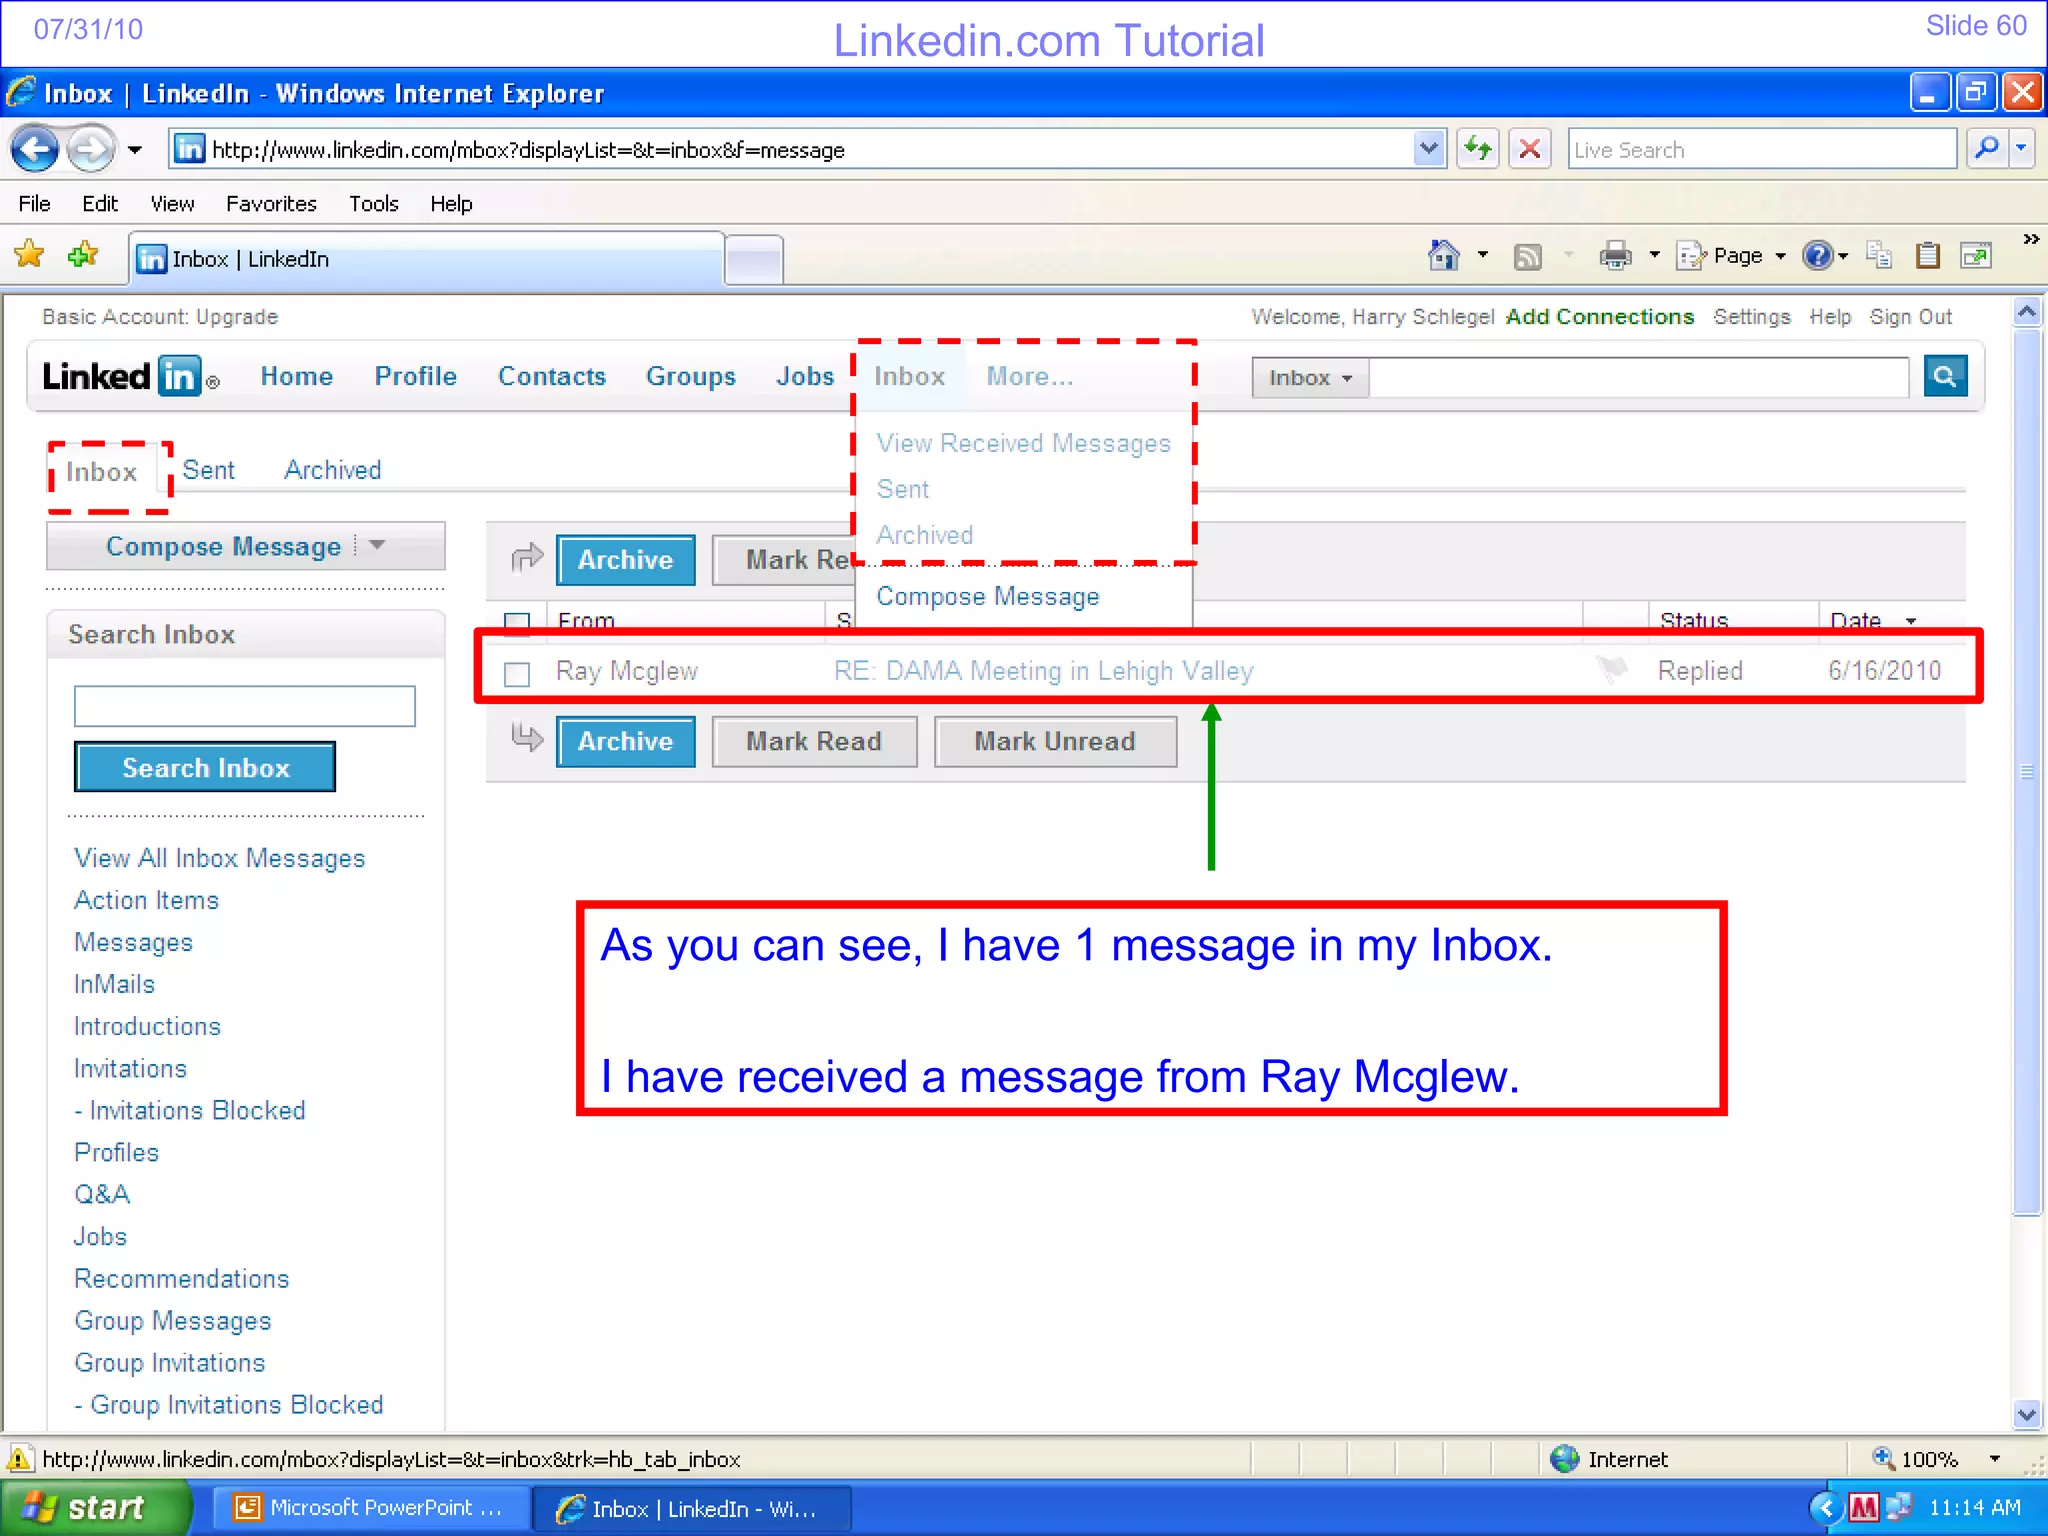
Task: Sort messages by Date column arrow
Action: (x=1911, y=621)
